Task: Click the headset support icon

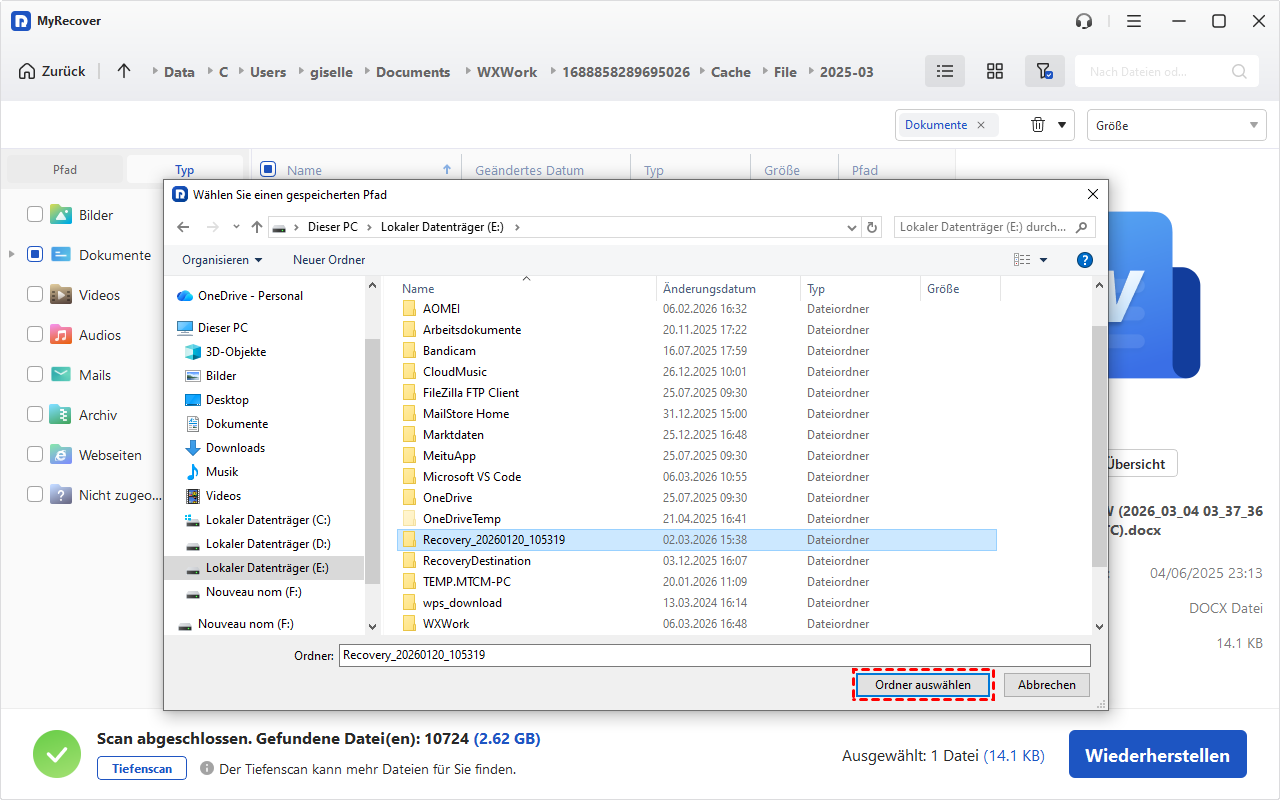Action: [x=1083, y=21]
